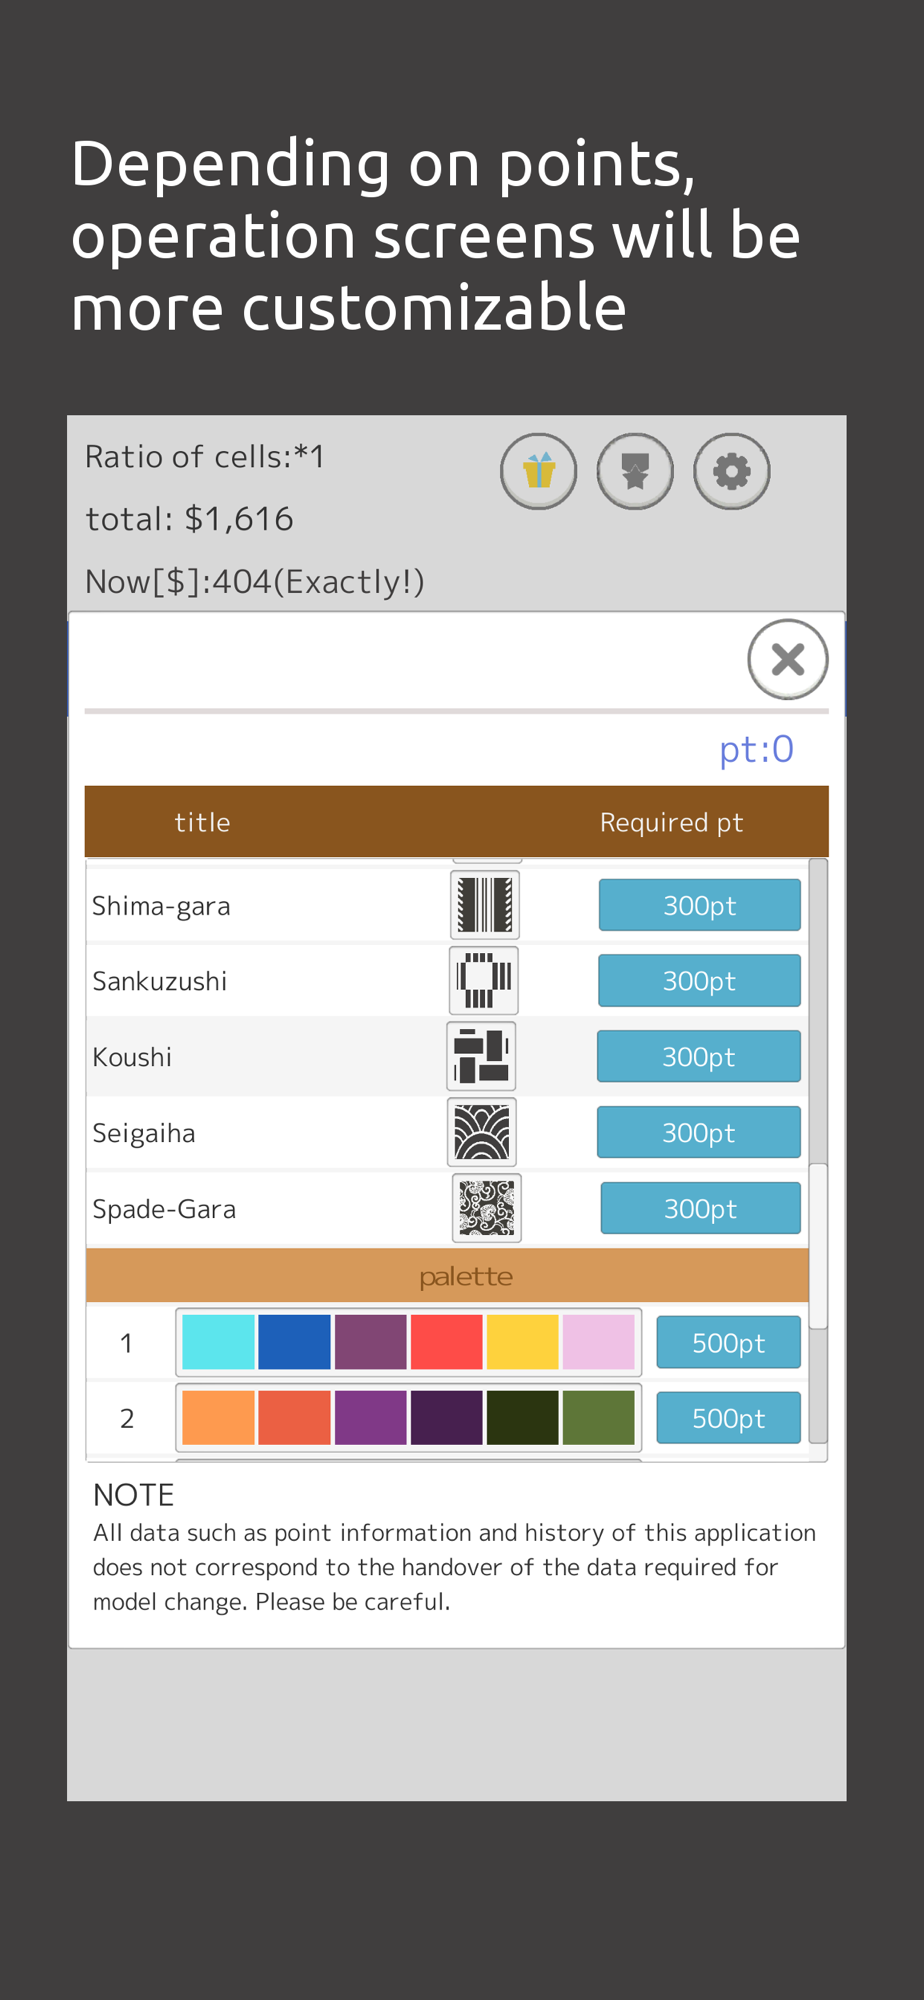The height and width of the screenshot is (2000, 924).
Task: Click the 'NOTE' heading
Action: 134,1495
